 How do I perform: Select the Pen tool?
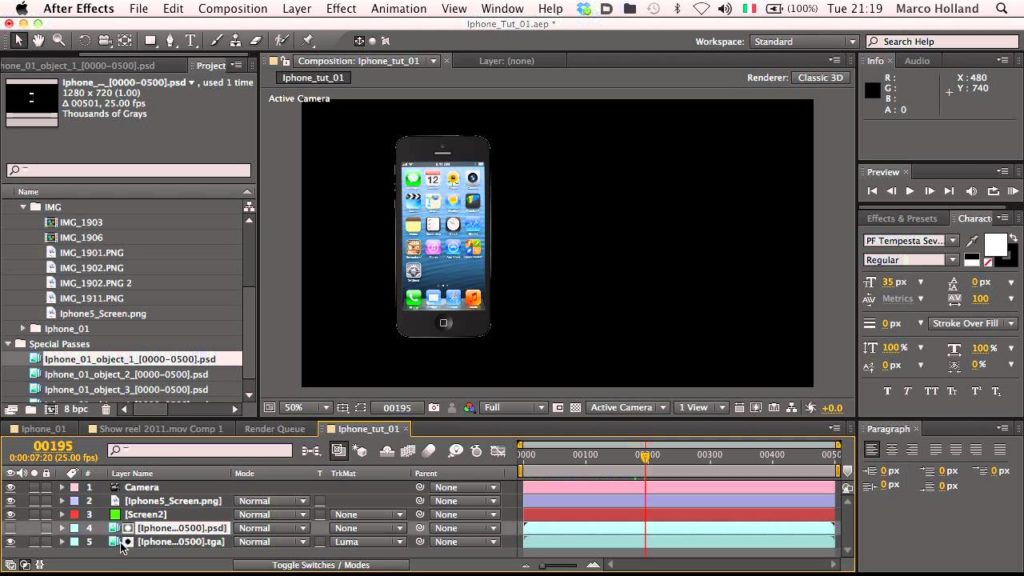point(170,41)
